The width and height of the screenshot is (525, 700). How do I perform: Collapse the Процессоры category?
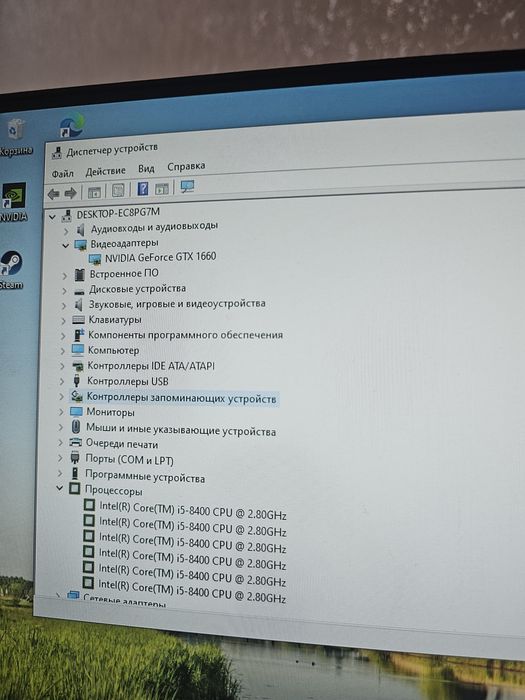point(59,488)
